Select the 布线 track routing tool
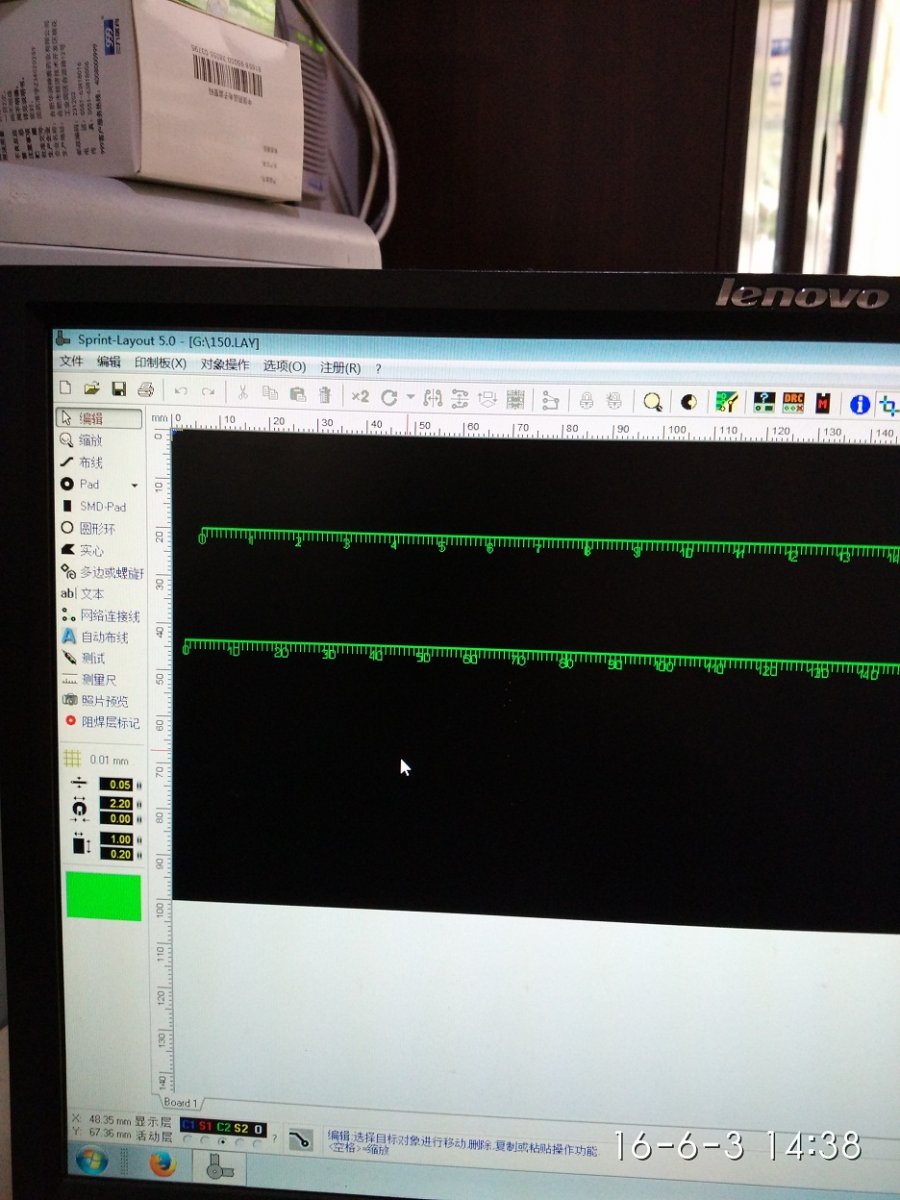Viewport: 900px width, 1200px height. pos(90,462)
